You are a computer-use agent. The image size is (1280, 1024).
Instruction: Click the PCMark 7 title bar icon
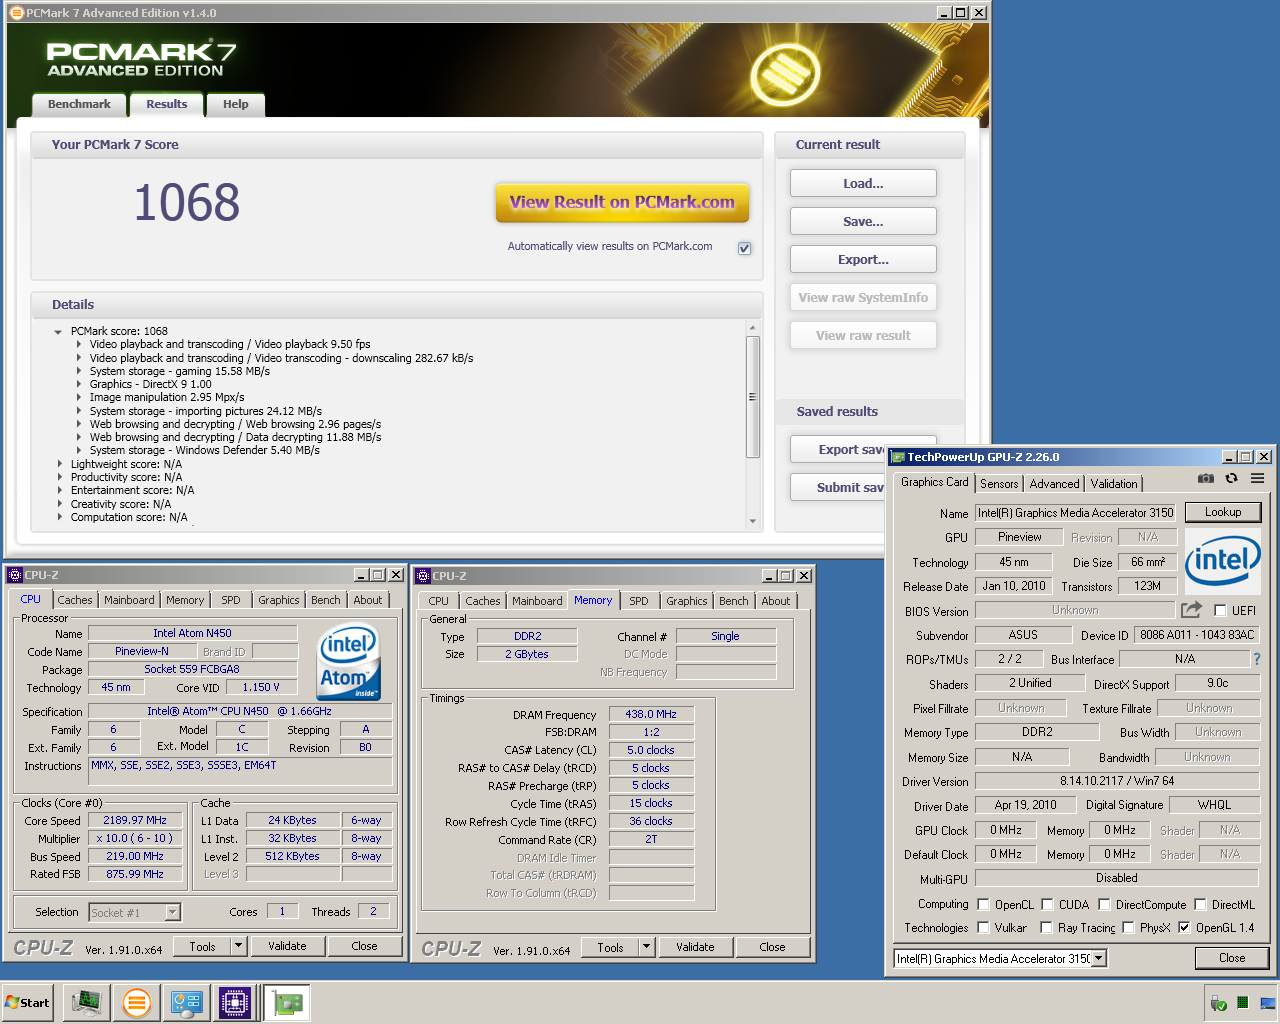click(x=16, y=13)
